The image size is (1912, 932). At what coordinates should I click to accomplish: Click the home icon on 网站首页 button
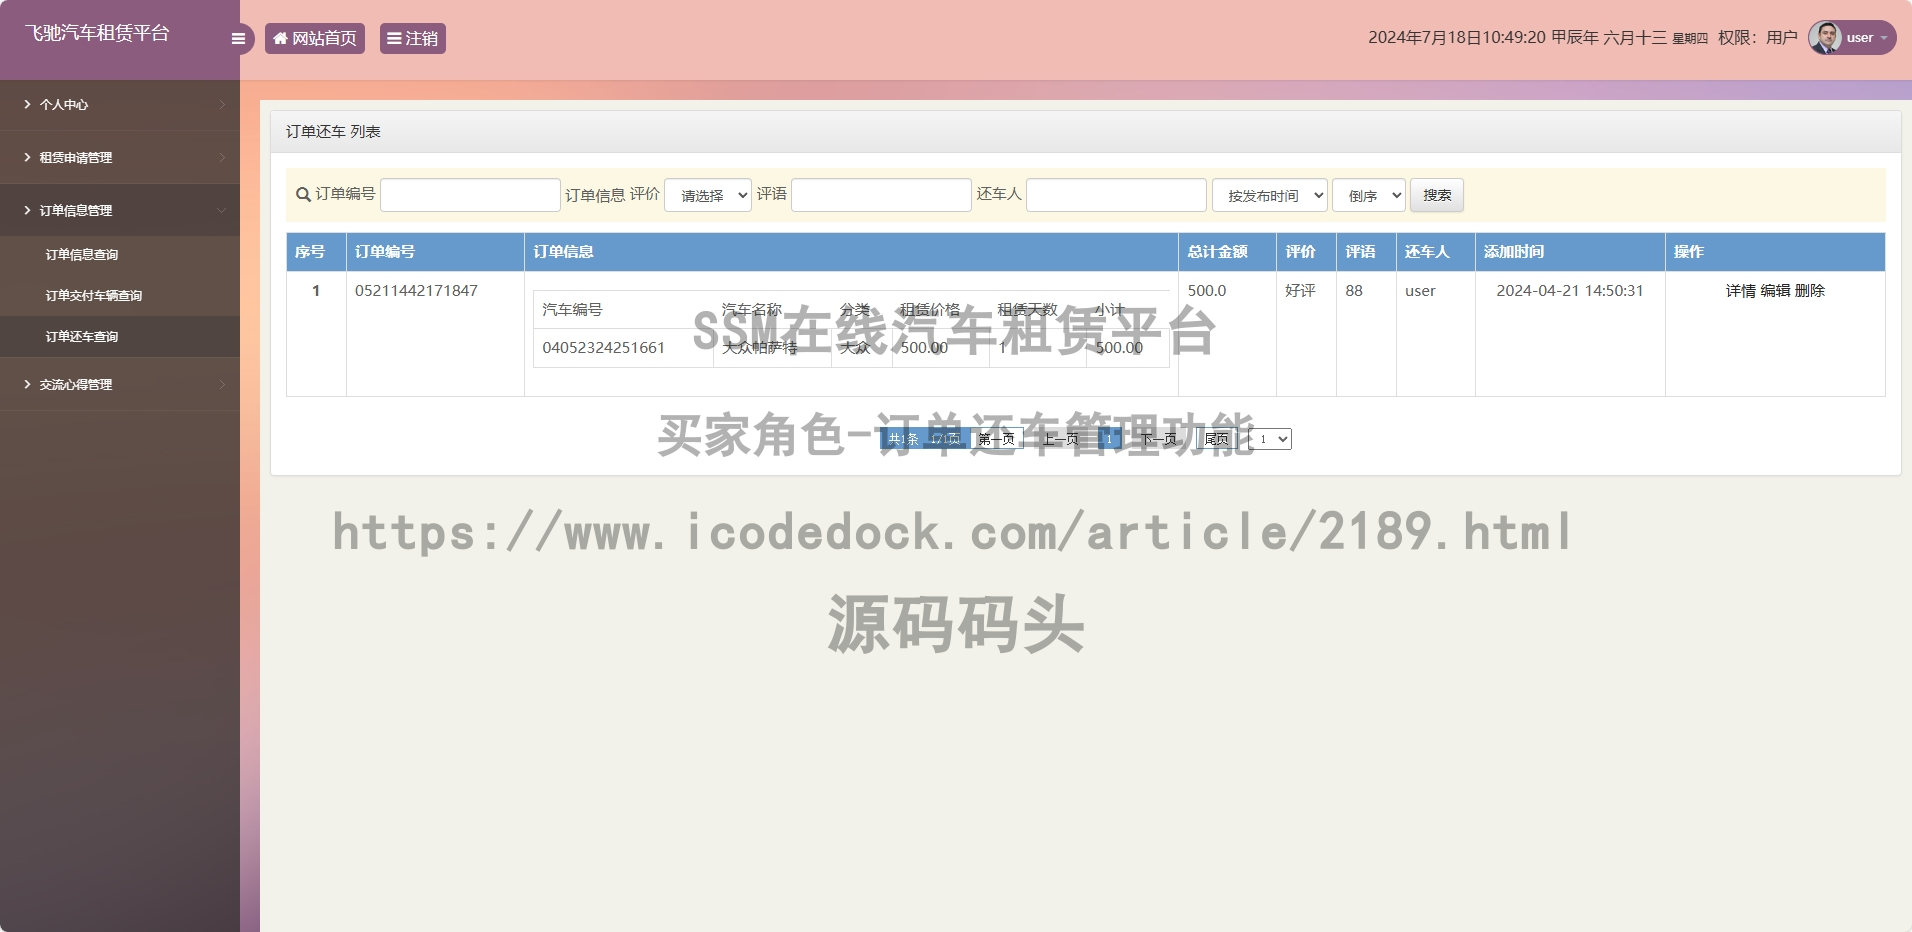pyautogui.click(x=280, y=38)
